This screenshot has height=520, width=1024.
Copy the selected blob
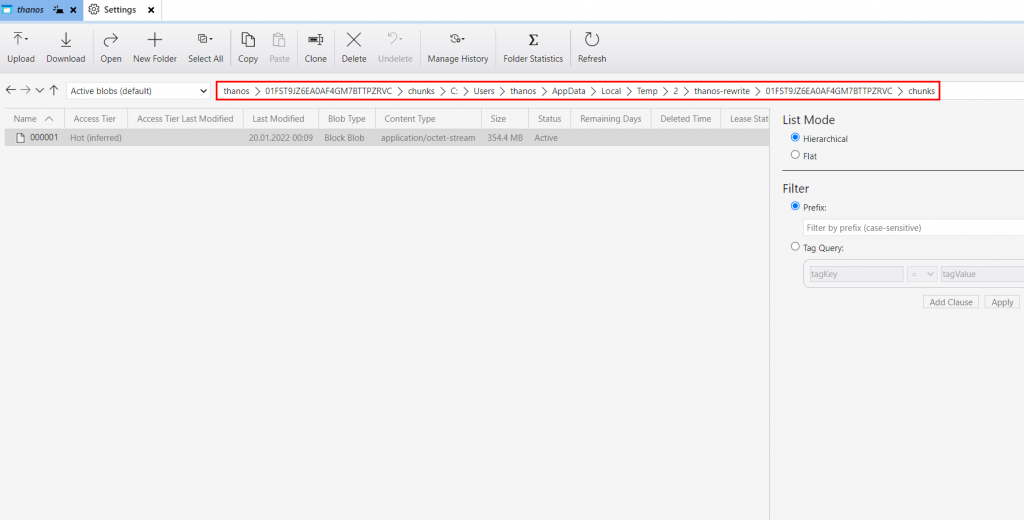pos(248,48)
